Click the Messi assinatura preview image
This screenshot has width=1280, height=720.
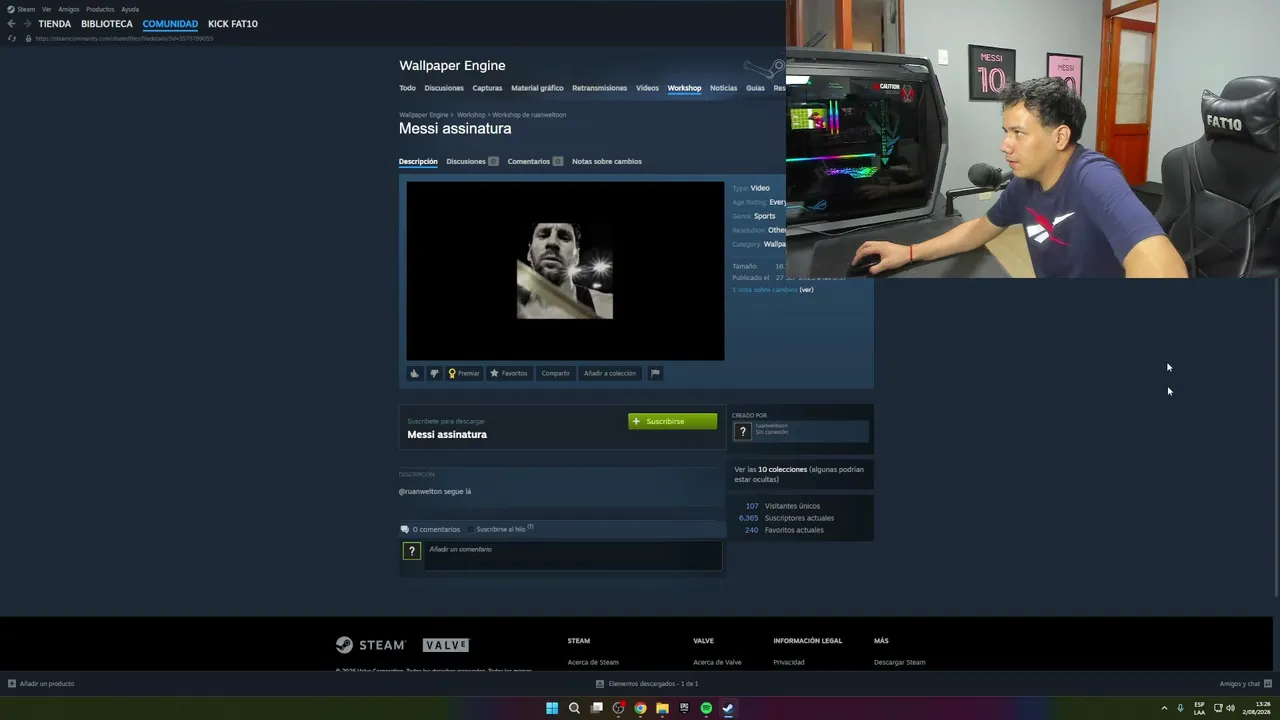[565, 270]
